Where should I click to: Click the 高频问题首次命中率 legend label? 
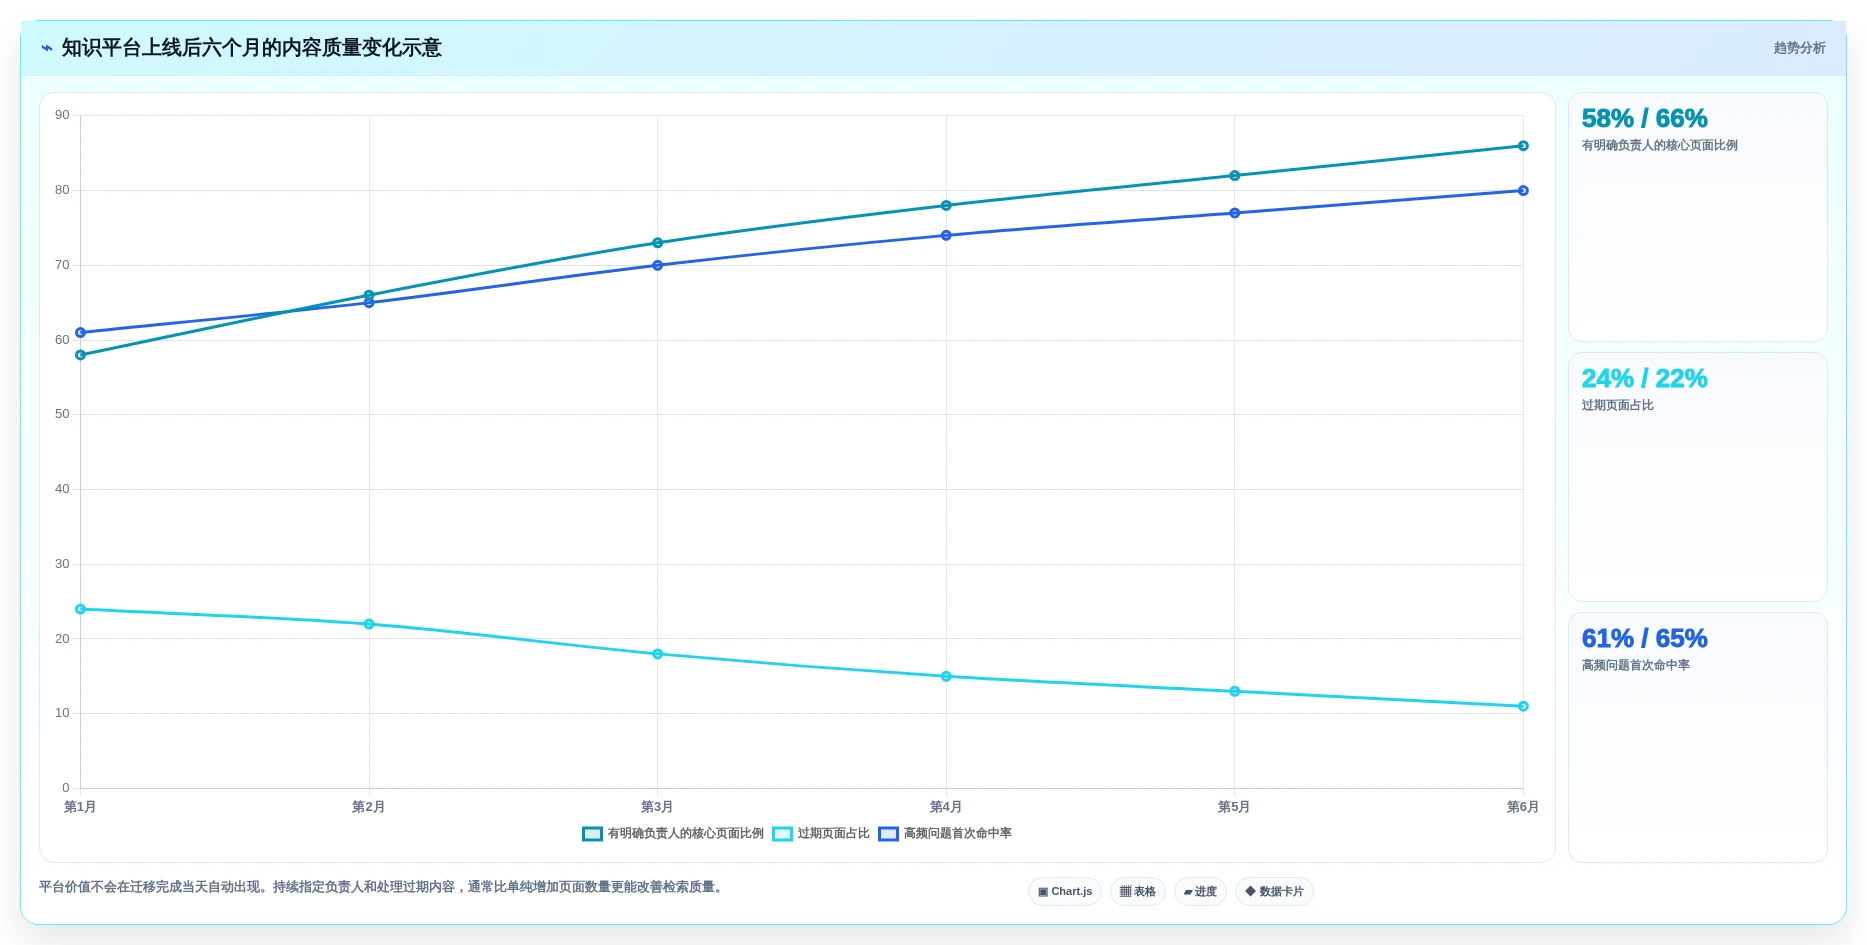click(957, 834)
